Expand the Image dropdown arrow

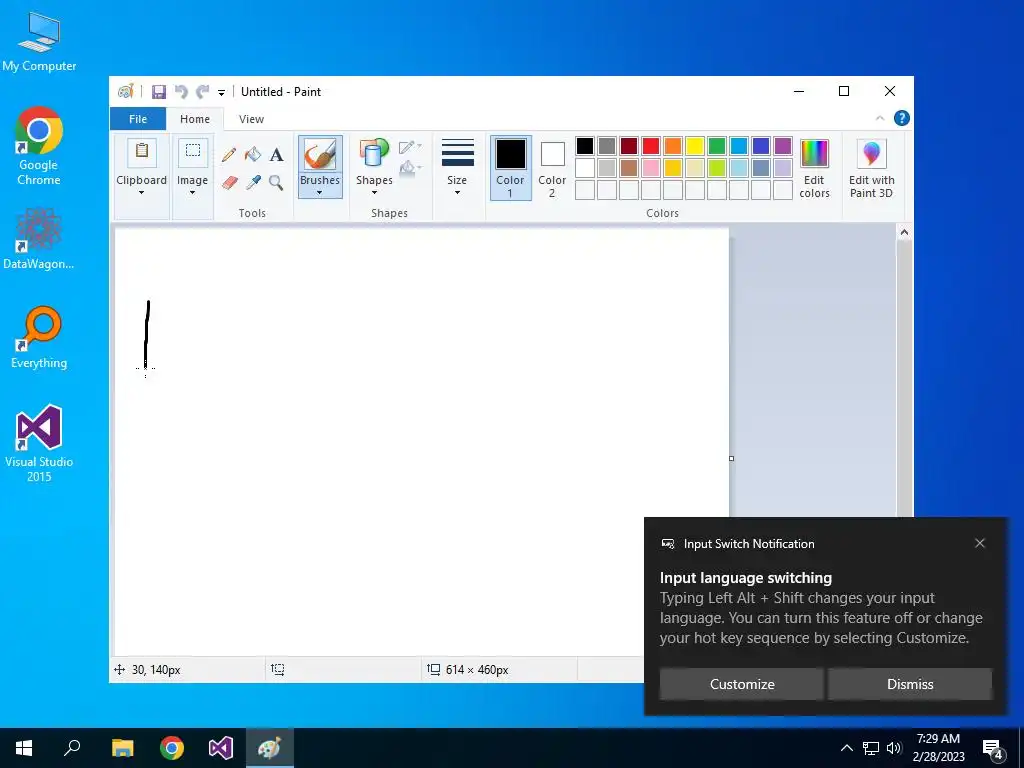click(x=193, y=193)
